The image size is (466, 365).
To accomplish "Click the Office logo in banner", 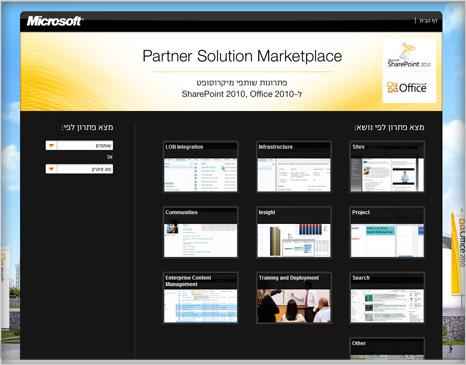I will [407, 87].
